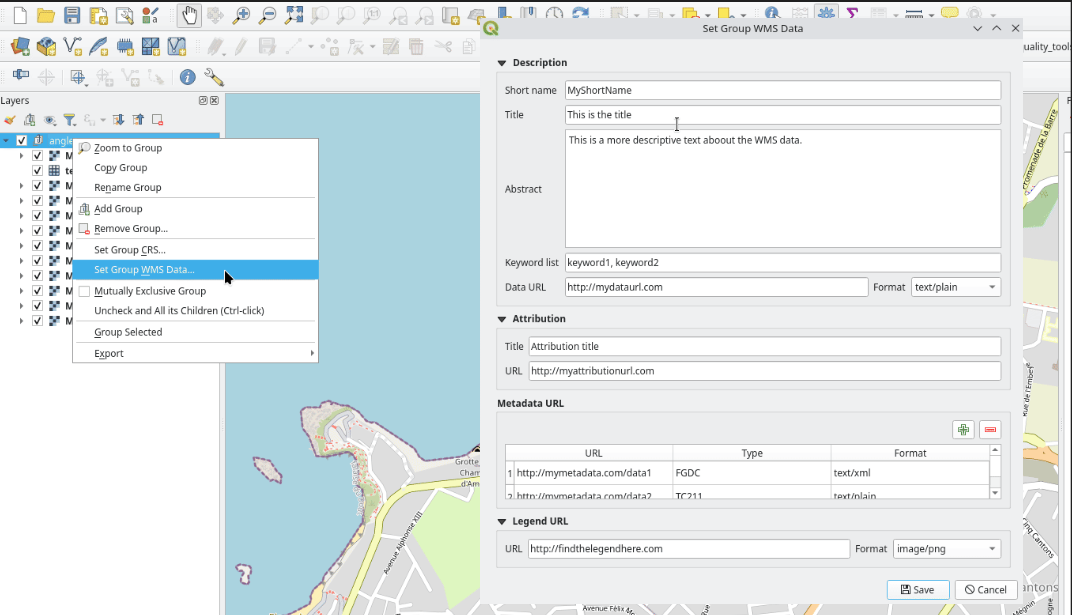This screenshot has width=1072, height=615.
Task: Open the Data URL Format dropdown showing text/plain
Action: click(955, 287)
